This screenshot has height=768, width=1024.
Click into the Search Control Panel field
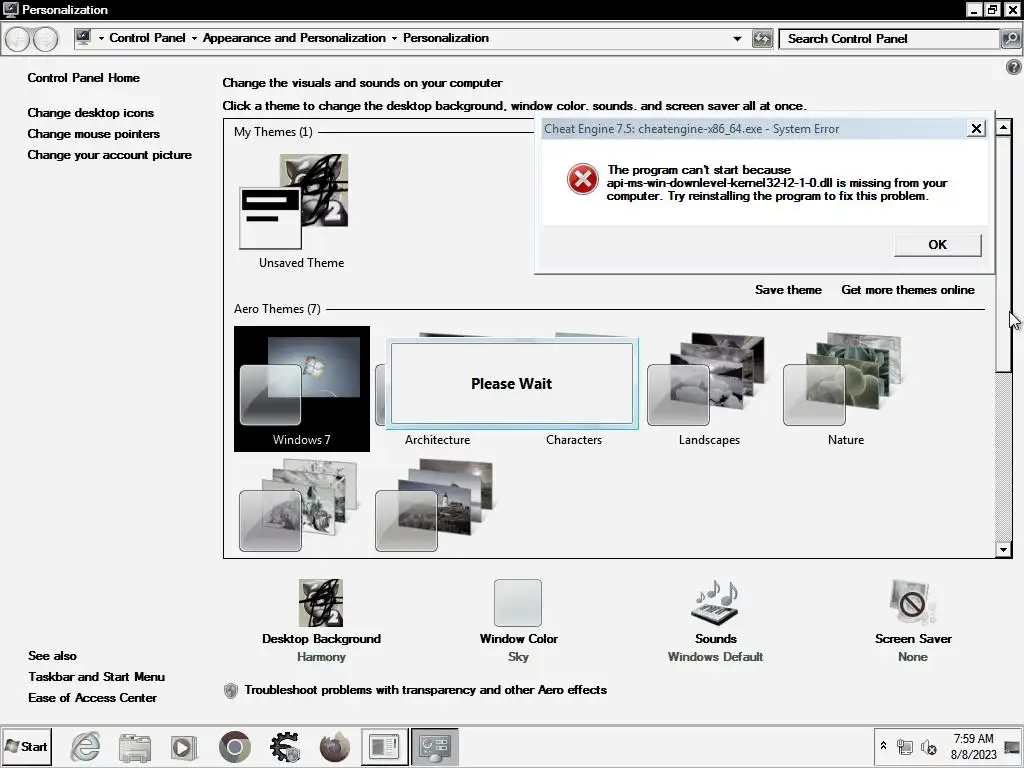coord(889,39)
